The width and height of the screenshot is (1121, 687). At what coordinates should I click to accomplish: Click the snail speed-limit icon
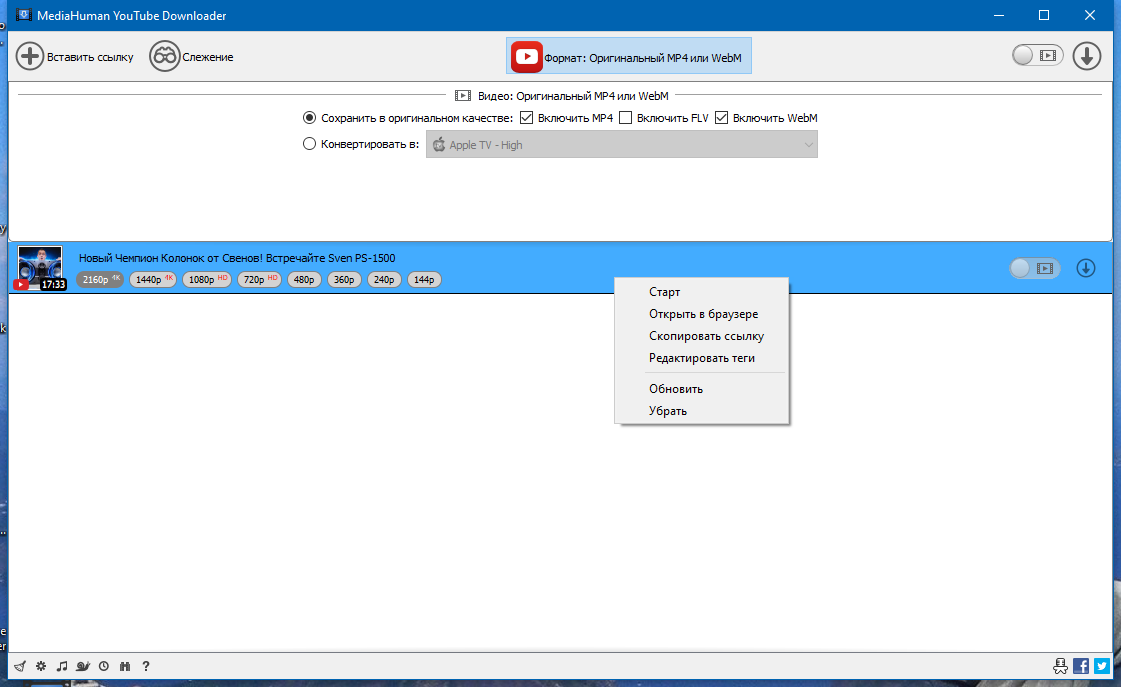(83, 666)
